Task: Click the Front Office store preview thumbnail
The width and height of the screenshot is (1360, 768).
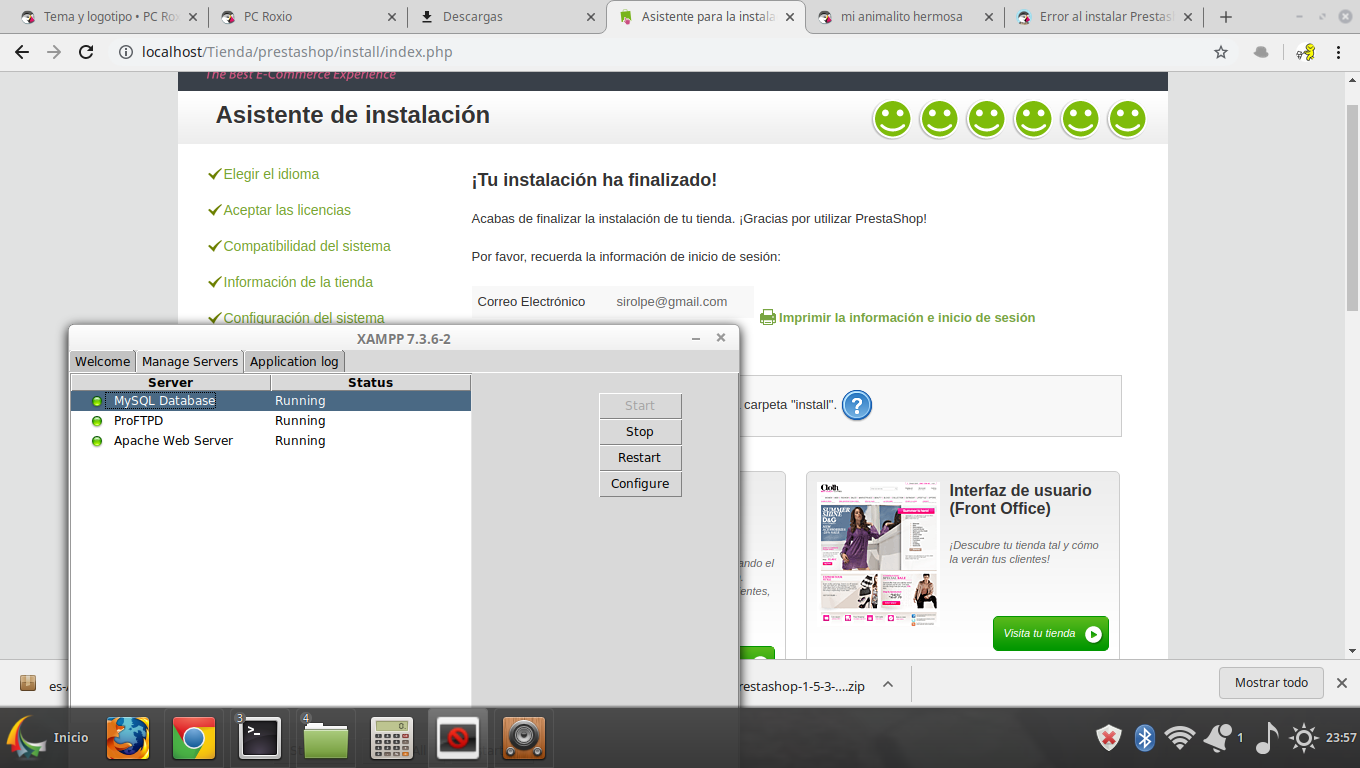Action: pyautogui.click(x=879, y=553)
